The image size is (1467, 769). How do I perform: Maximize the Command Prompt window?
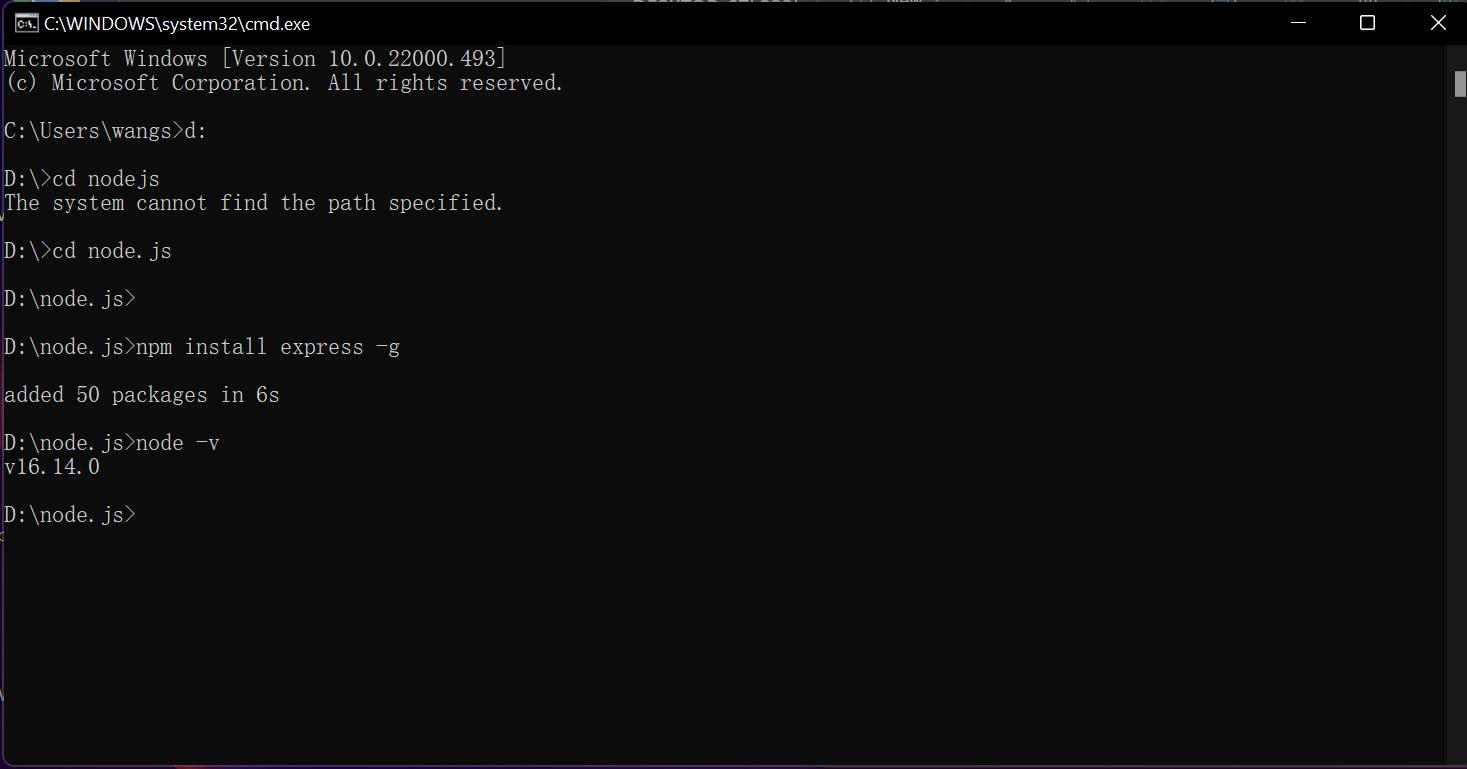coord(1368,22)
